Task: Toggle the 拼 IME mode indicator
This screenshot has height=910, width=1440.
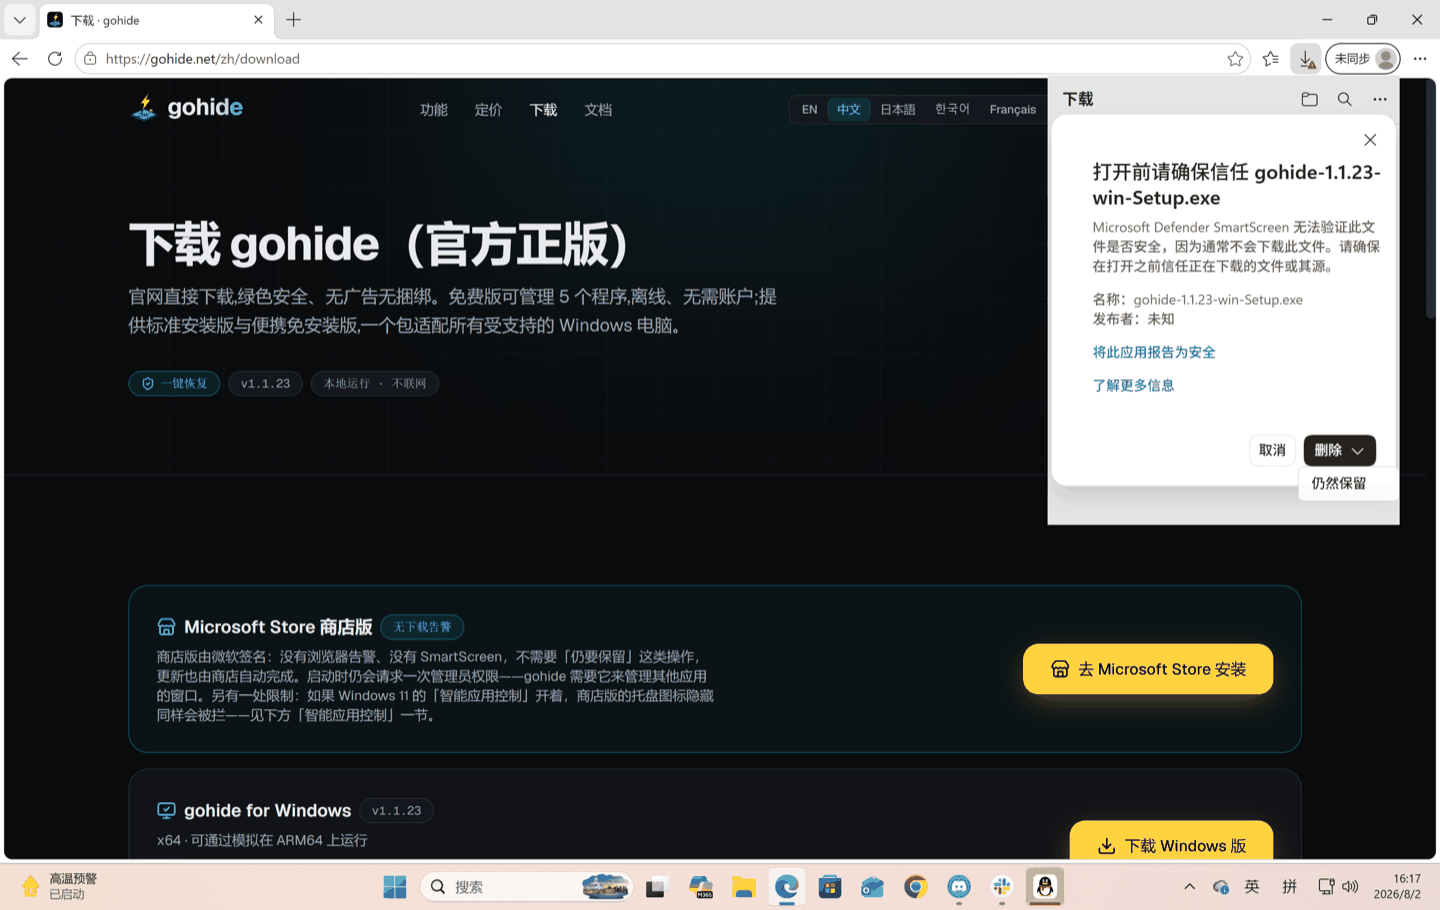Action: 1290,887
